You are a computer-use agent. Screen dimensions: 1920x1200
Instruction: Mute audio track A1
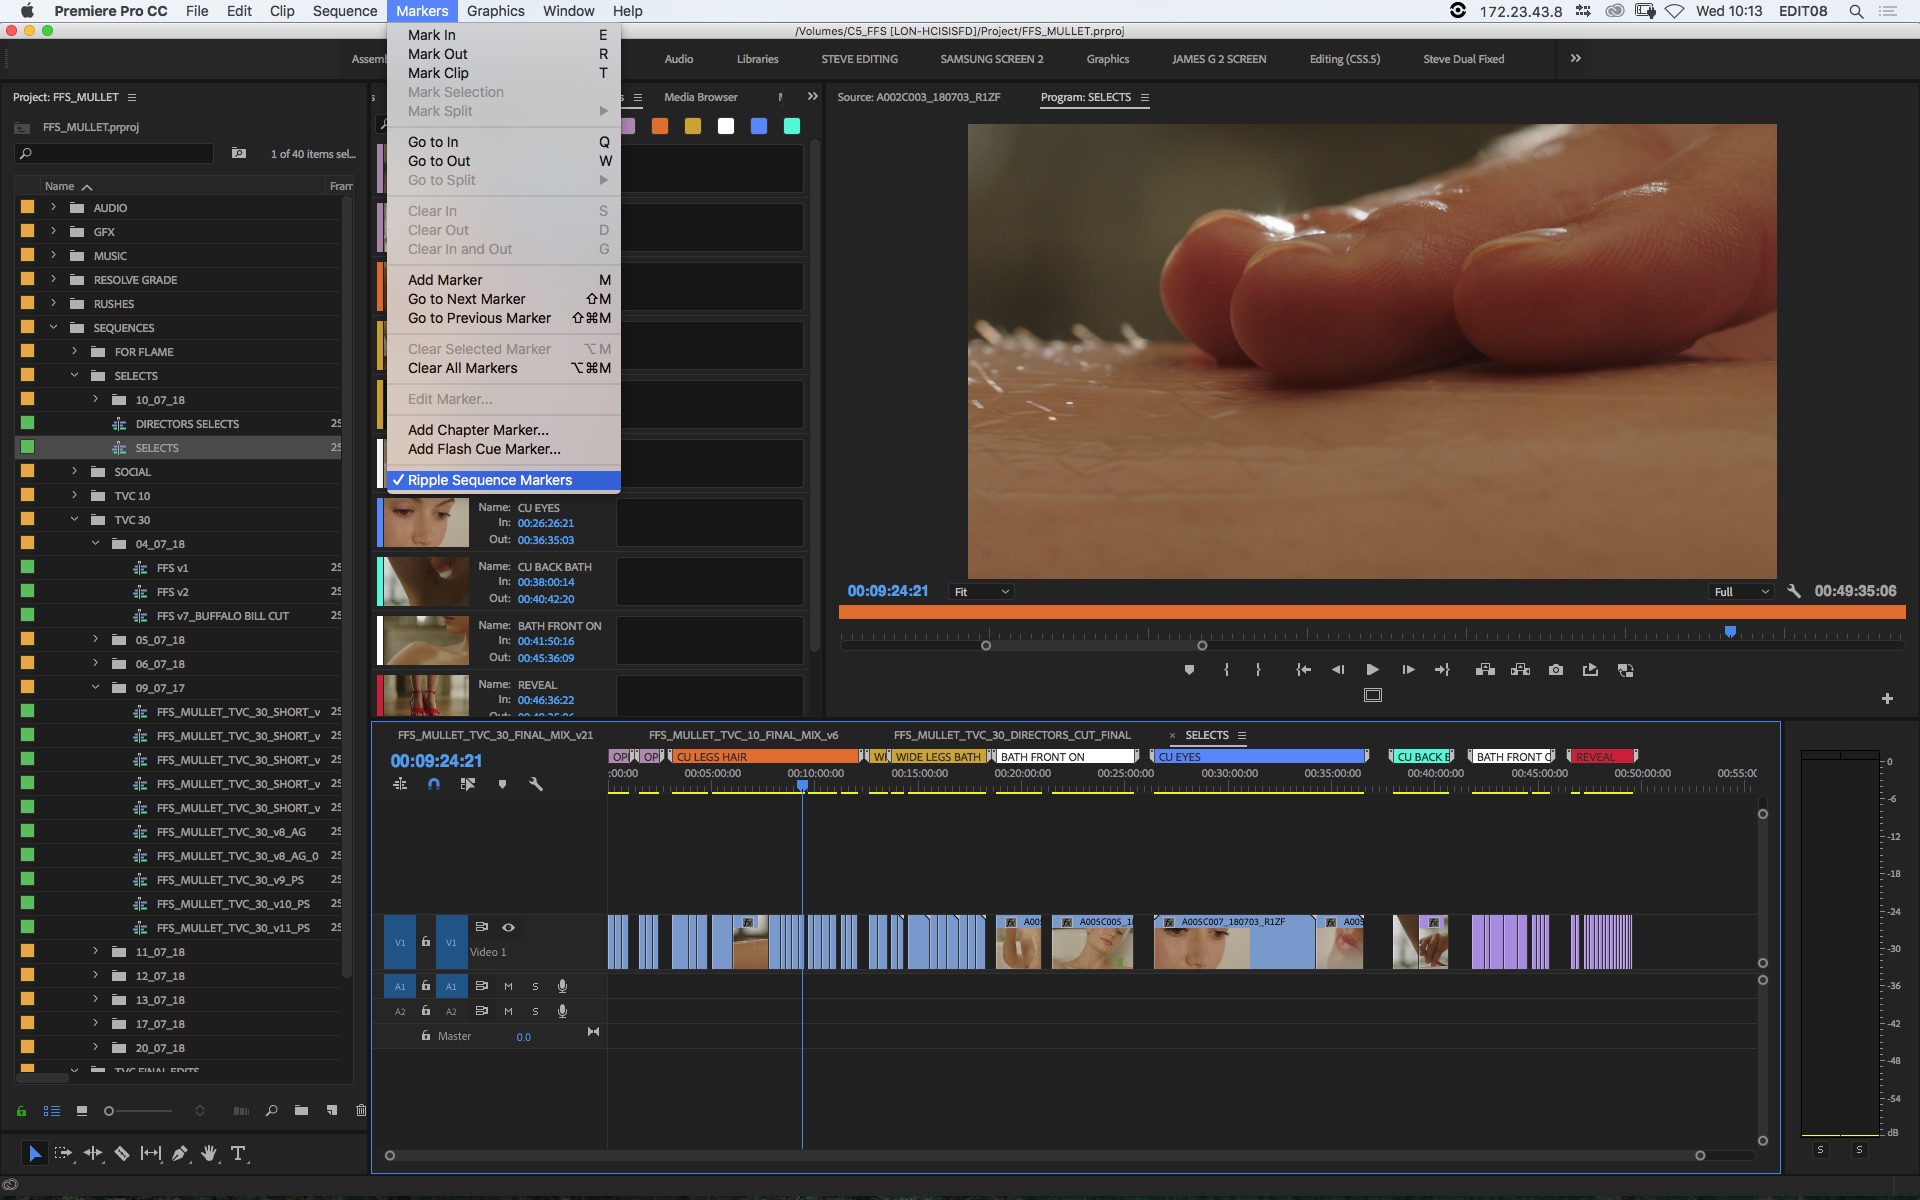point(508,986)
